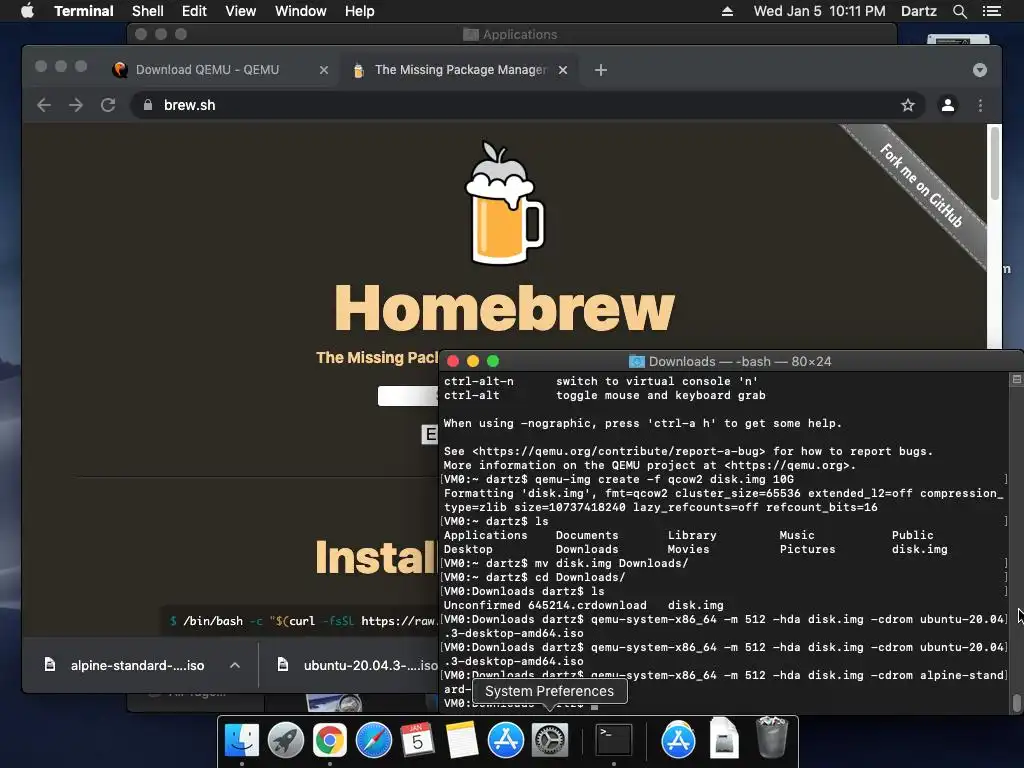Screen dimensions: 1024x768
Task: Select The Missing Package Manager tab
Action: tap(460, 70)
